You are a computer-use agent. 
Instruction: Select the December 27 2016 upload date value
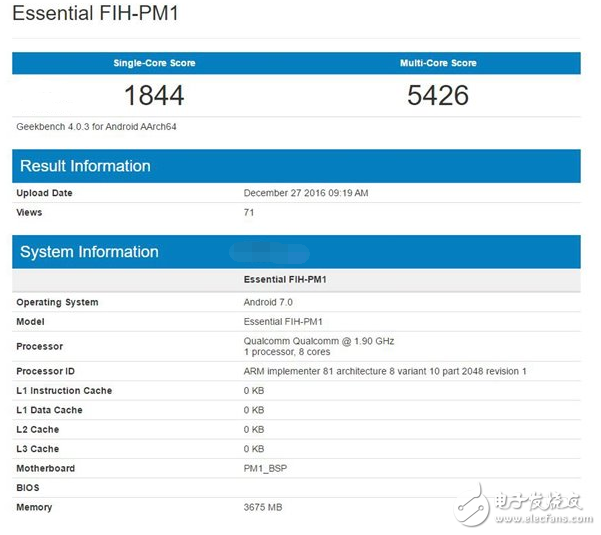point(306,193)
